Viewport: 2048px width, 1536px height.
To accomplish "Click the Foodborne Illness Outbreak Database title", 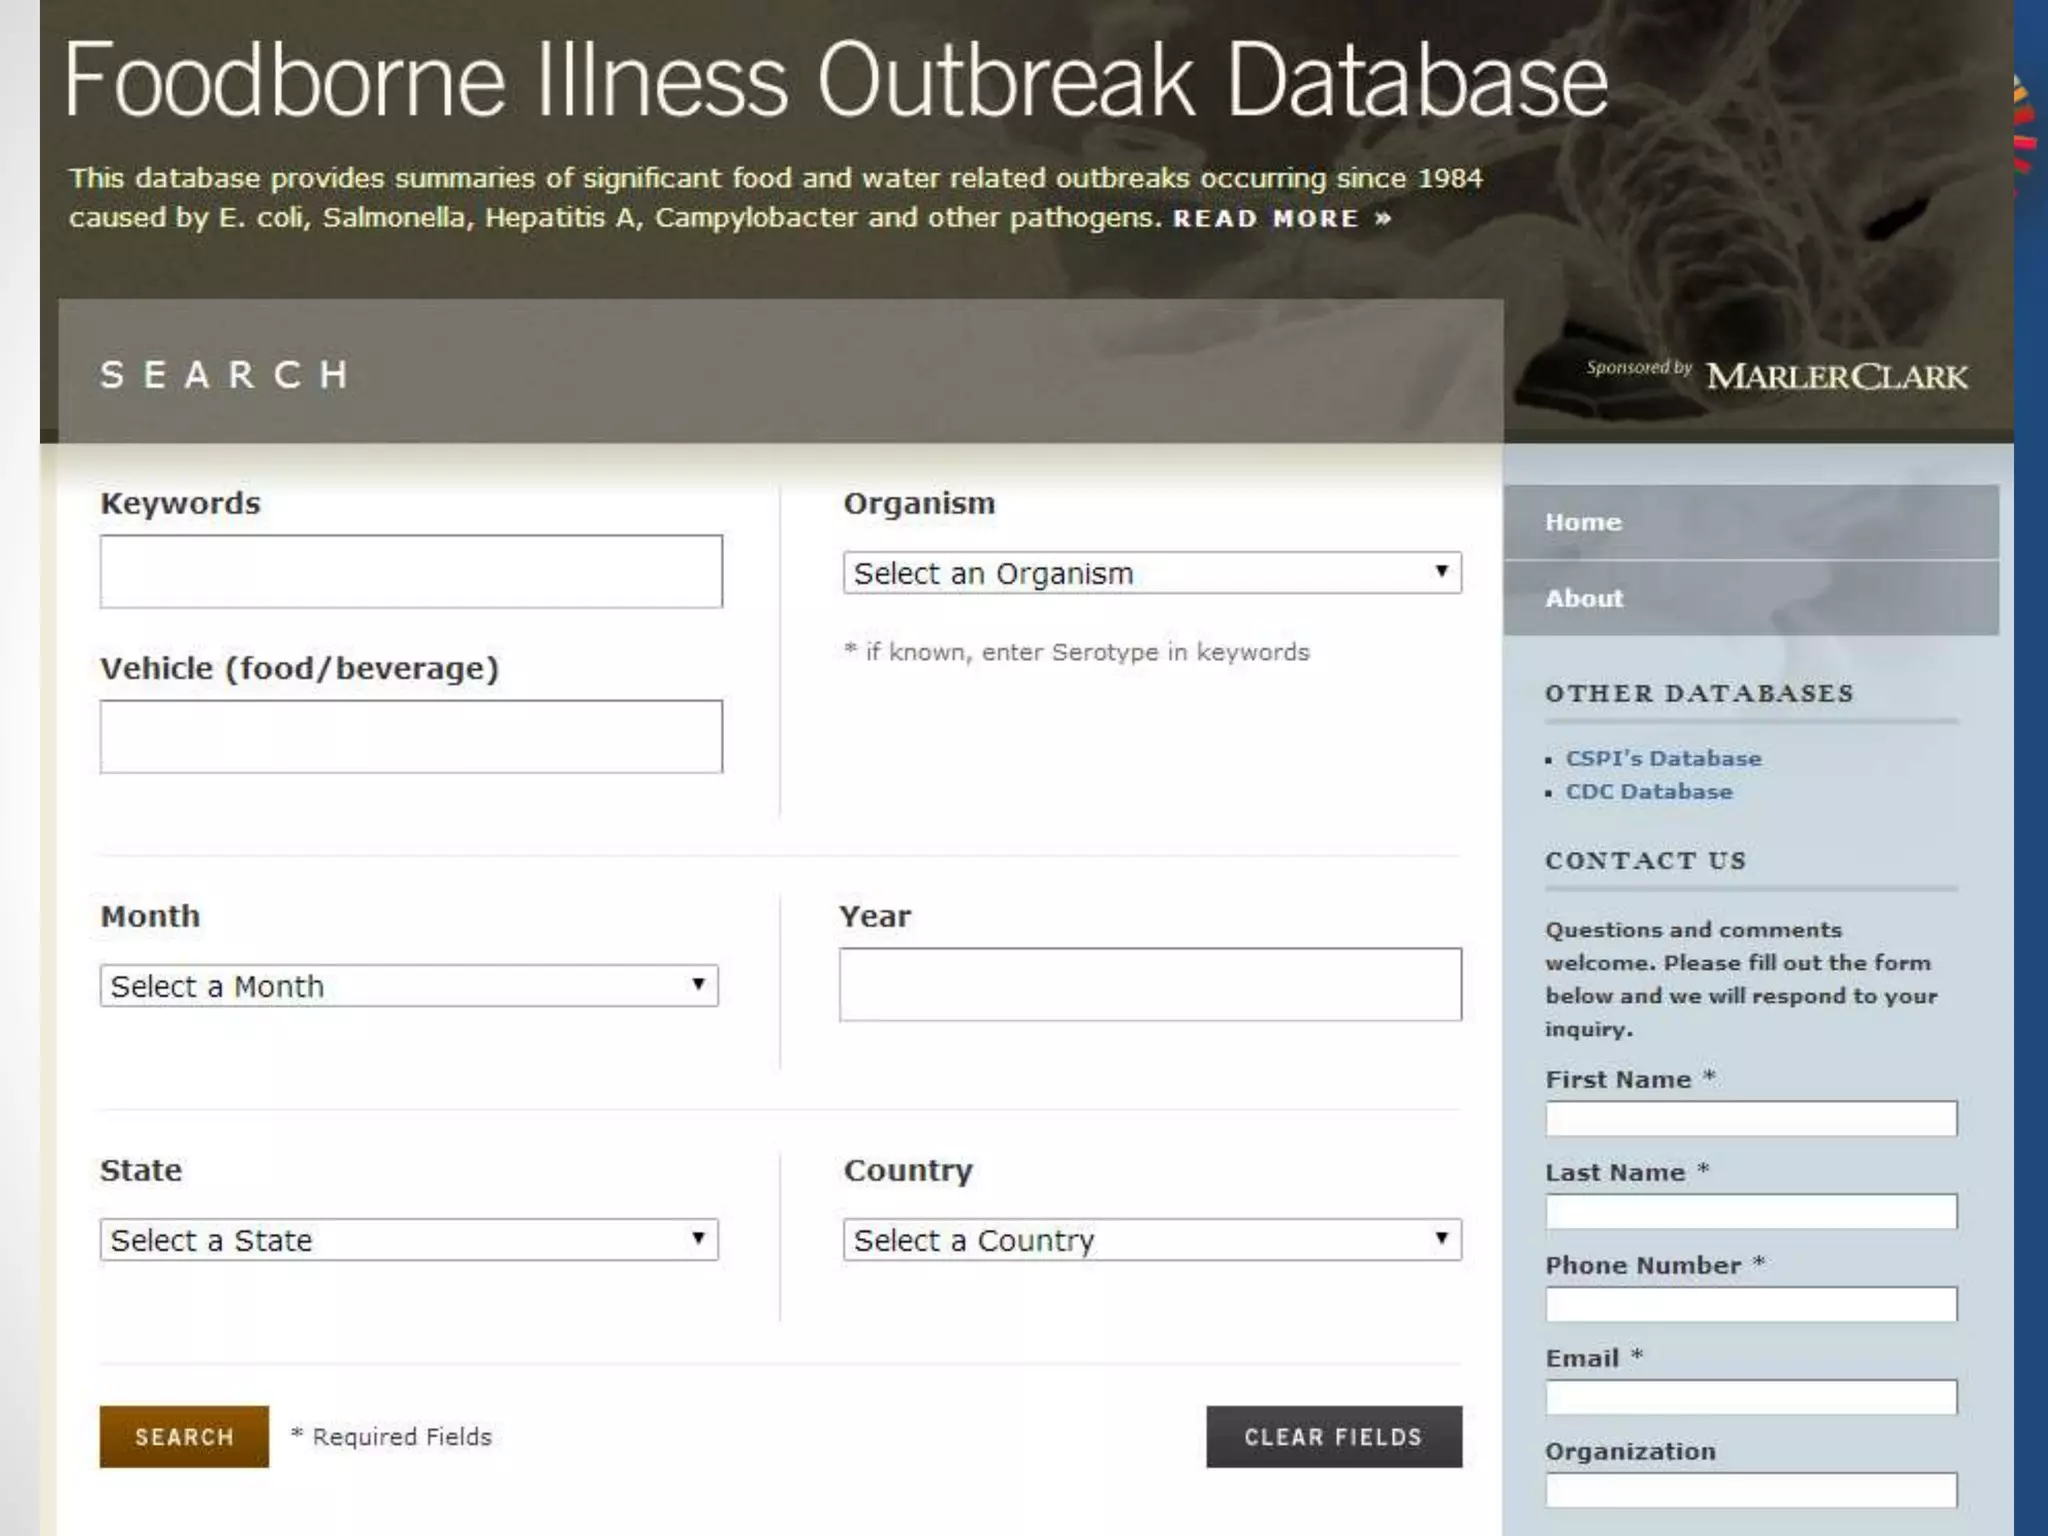I will tap(836, 80).
